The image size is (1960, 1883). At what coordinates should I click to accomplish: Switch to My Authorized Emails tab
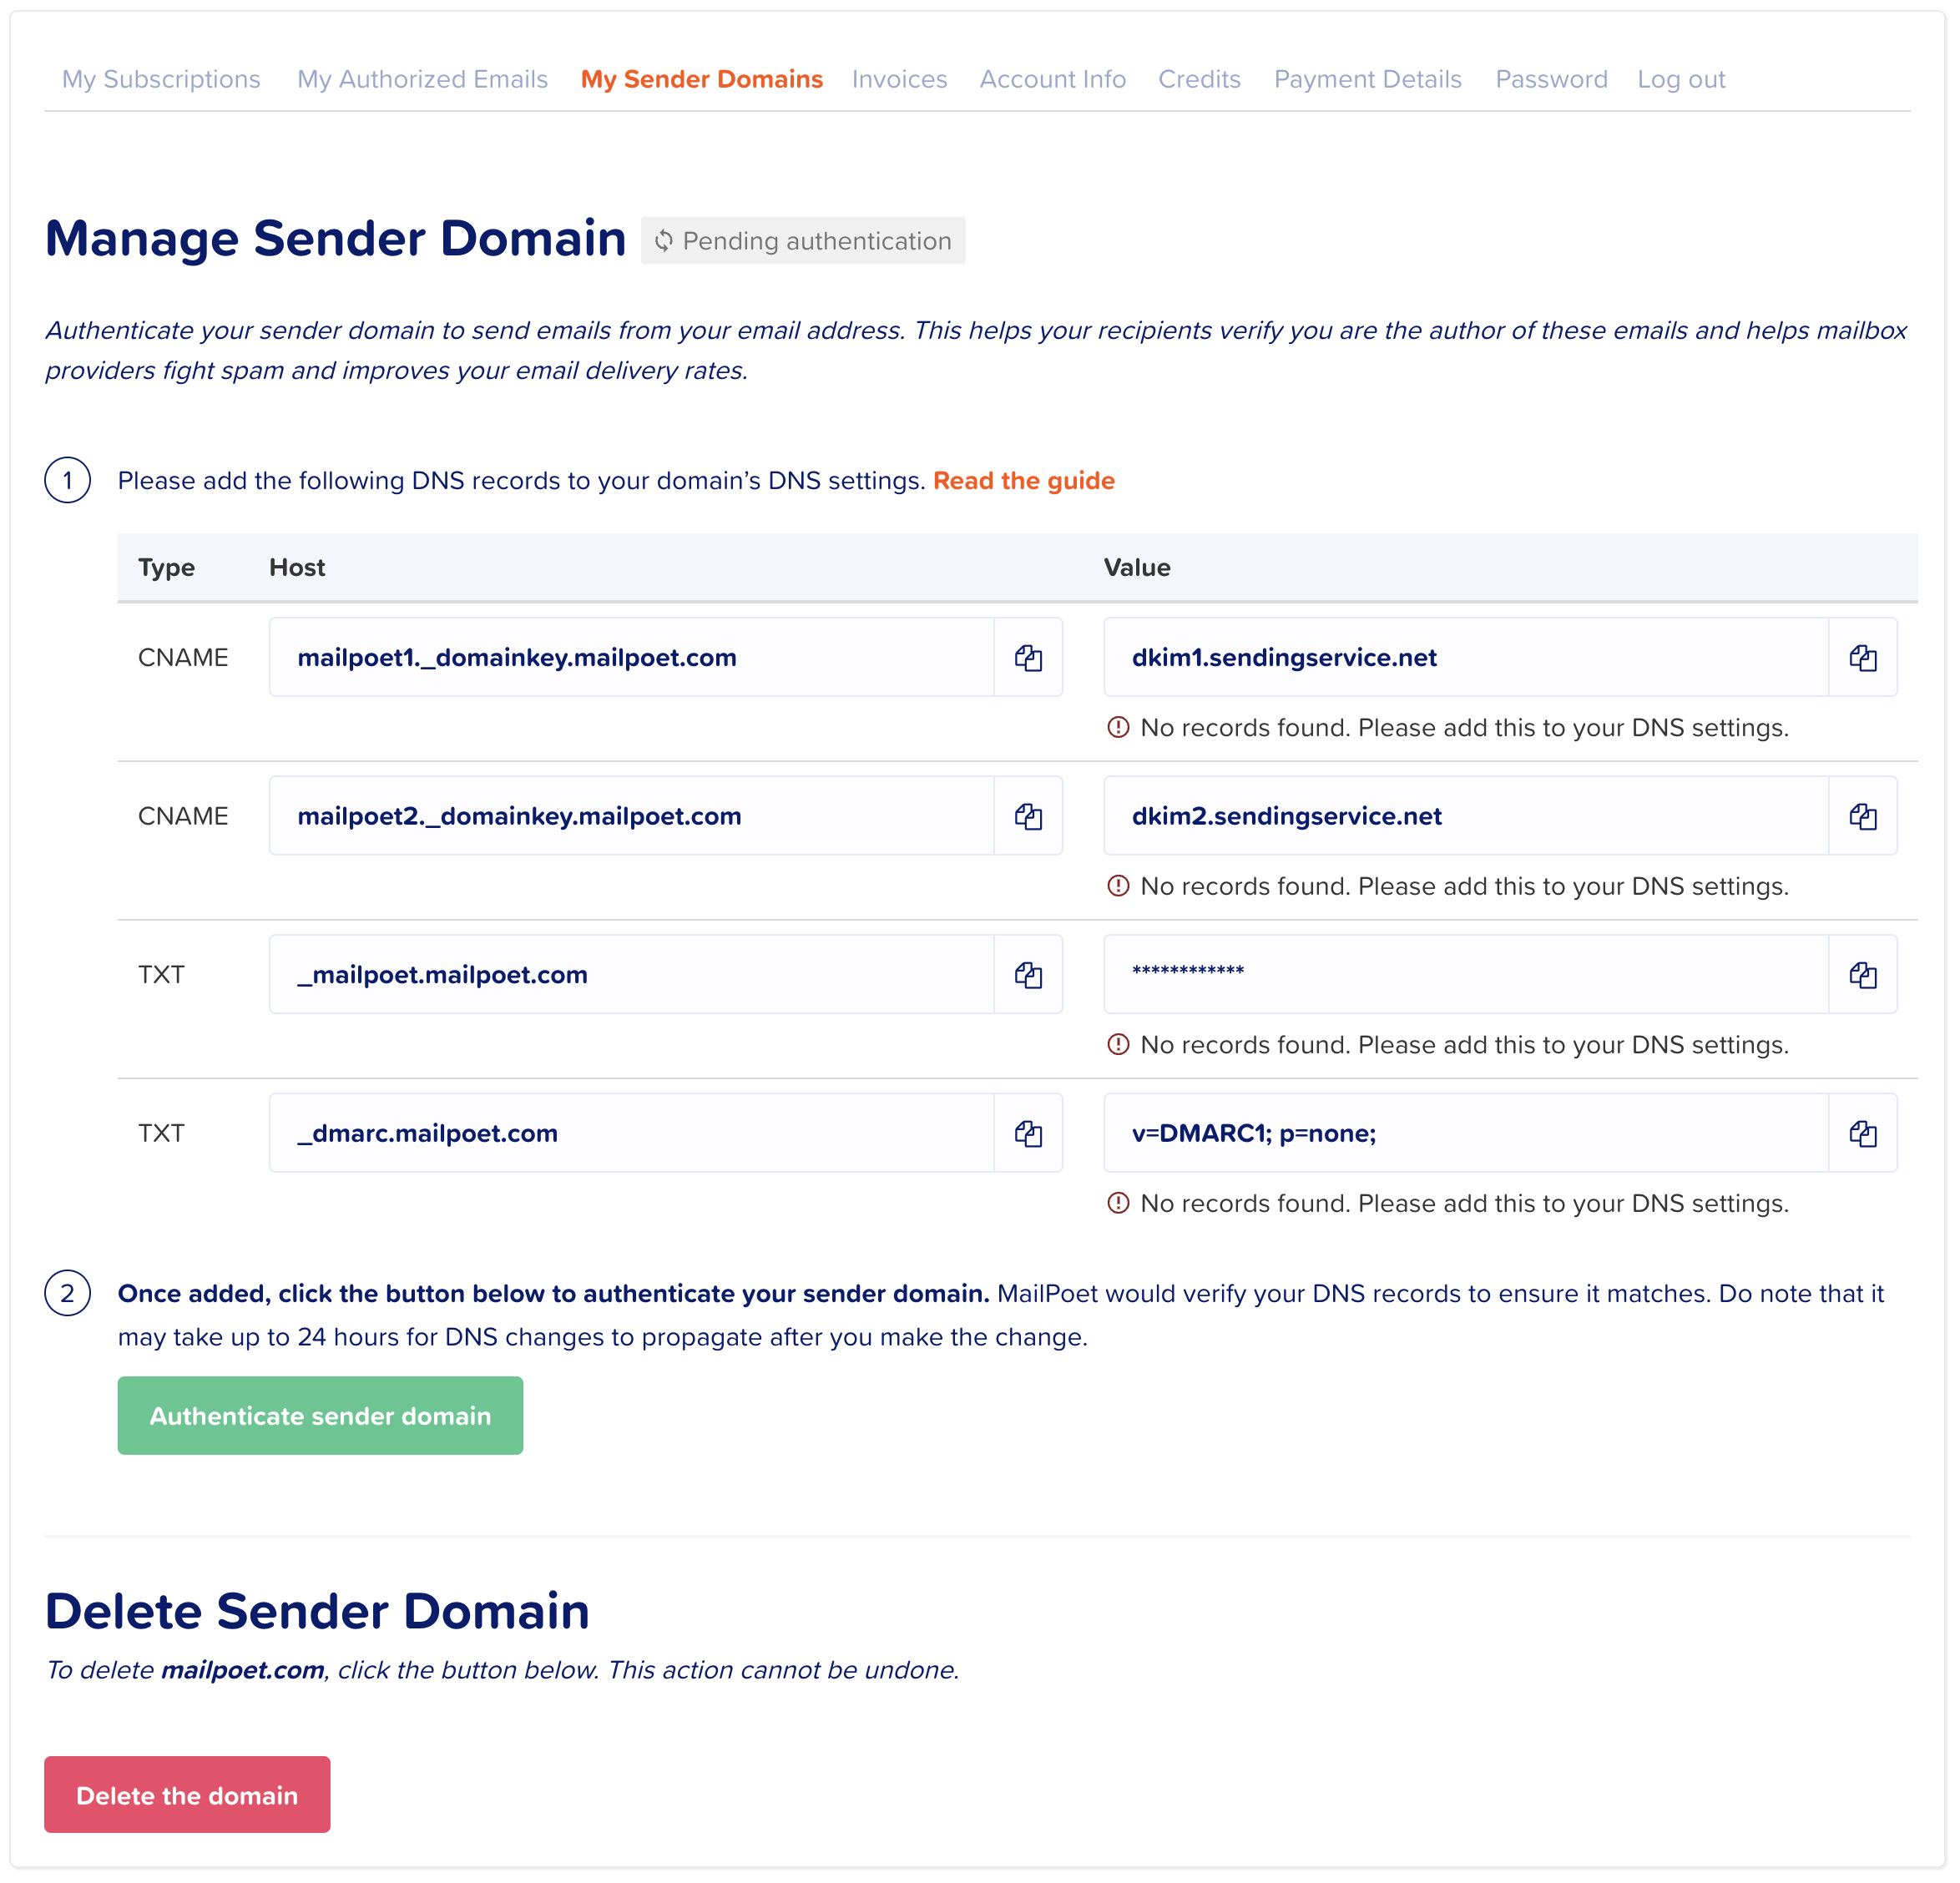(x=422, y=79)
